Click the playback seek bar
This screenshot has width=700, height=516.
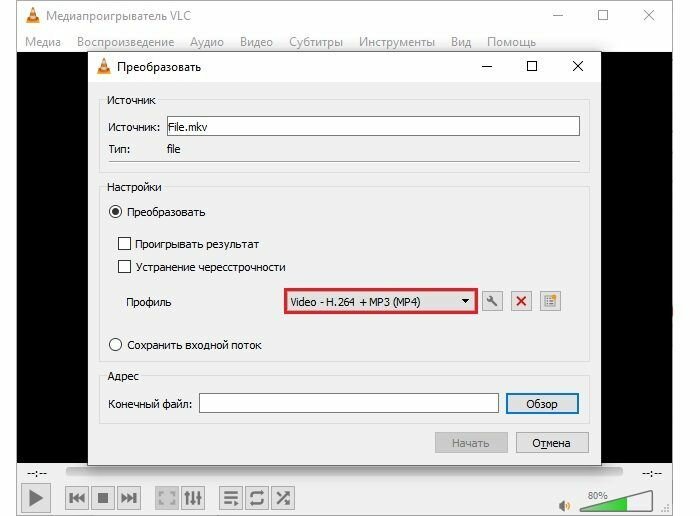344,470
